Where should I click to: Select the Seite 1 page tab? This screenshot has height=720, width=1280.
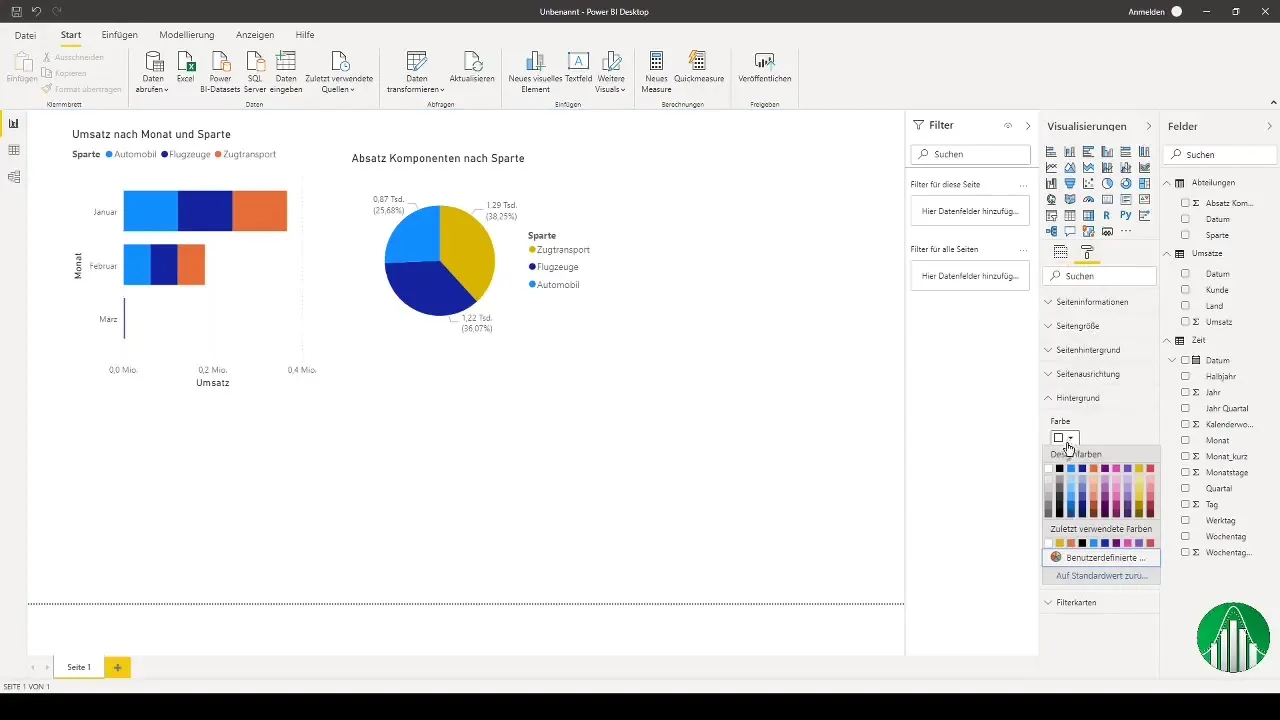79,667
